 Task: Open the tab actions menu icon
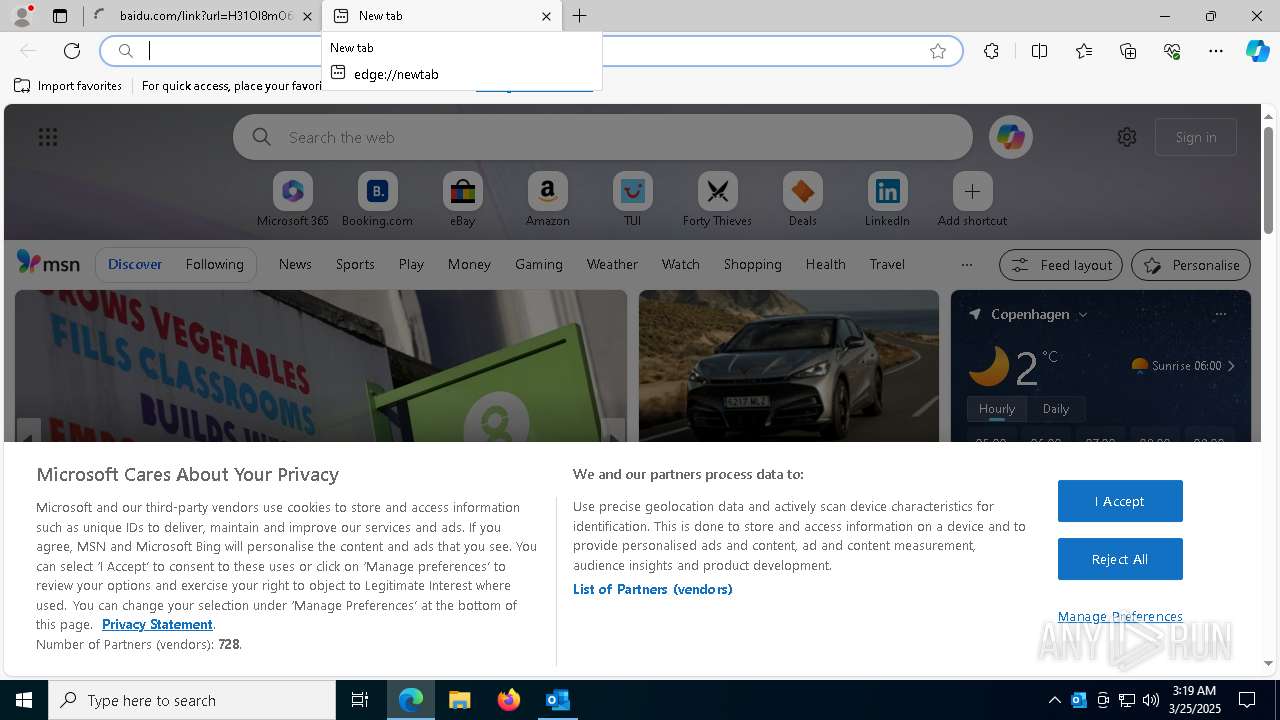tap(60, 16)
